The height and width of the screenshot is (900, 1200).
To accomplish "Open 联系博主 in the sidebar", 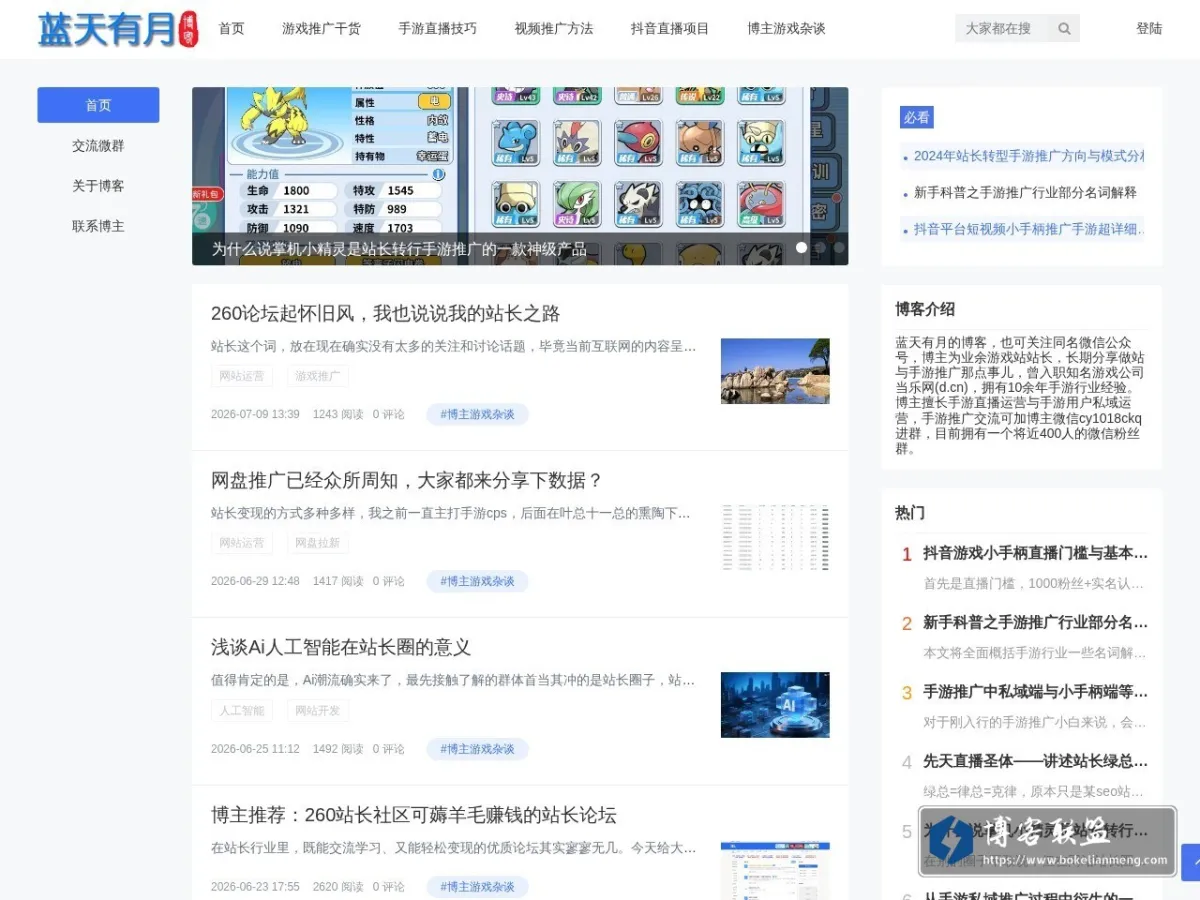I will pyautogui.click(x=98, y=226).
